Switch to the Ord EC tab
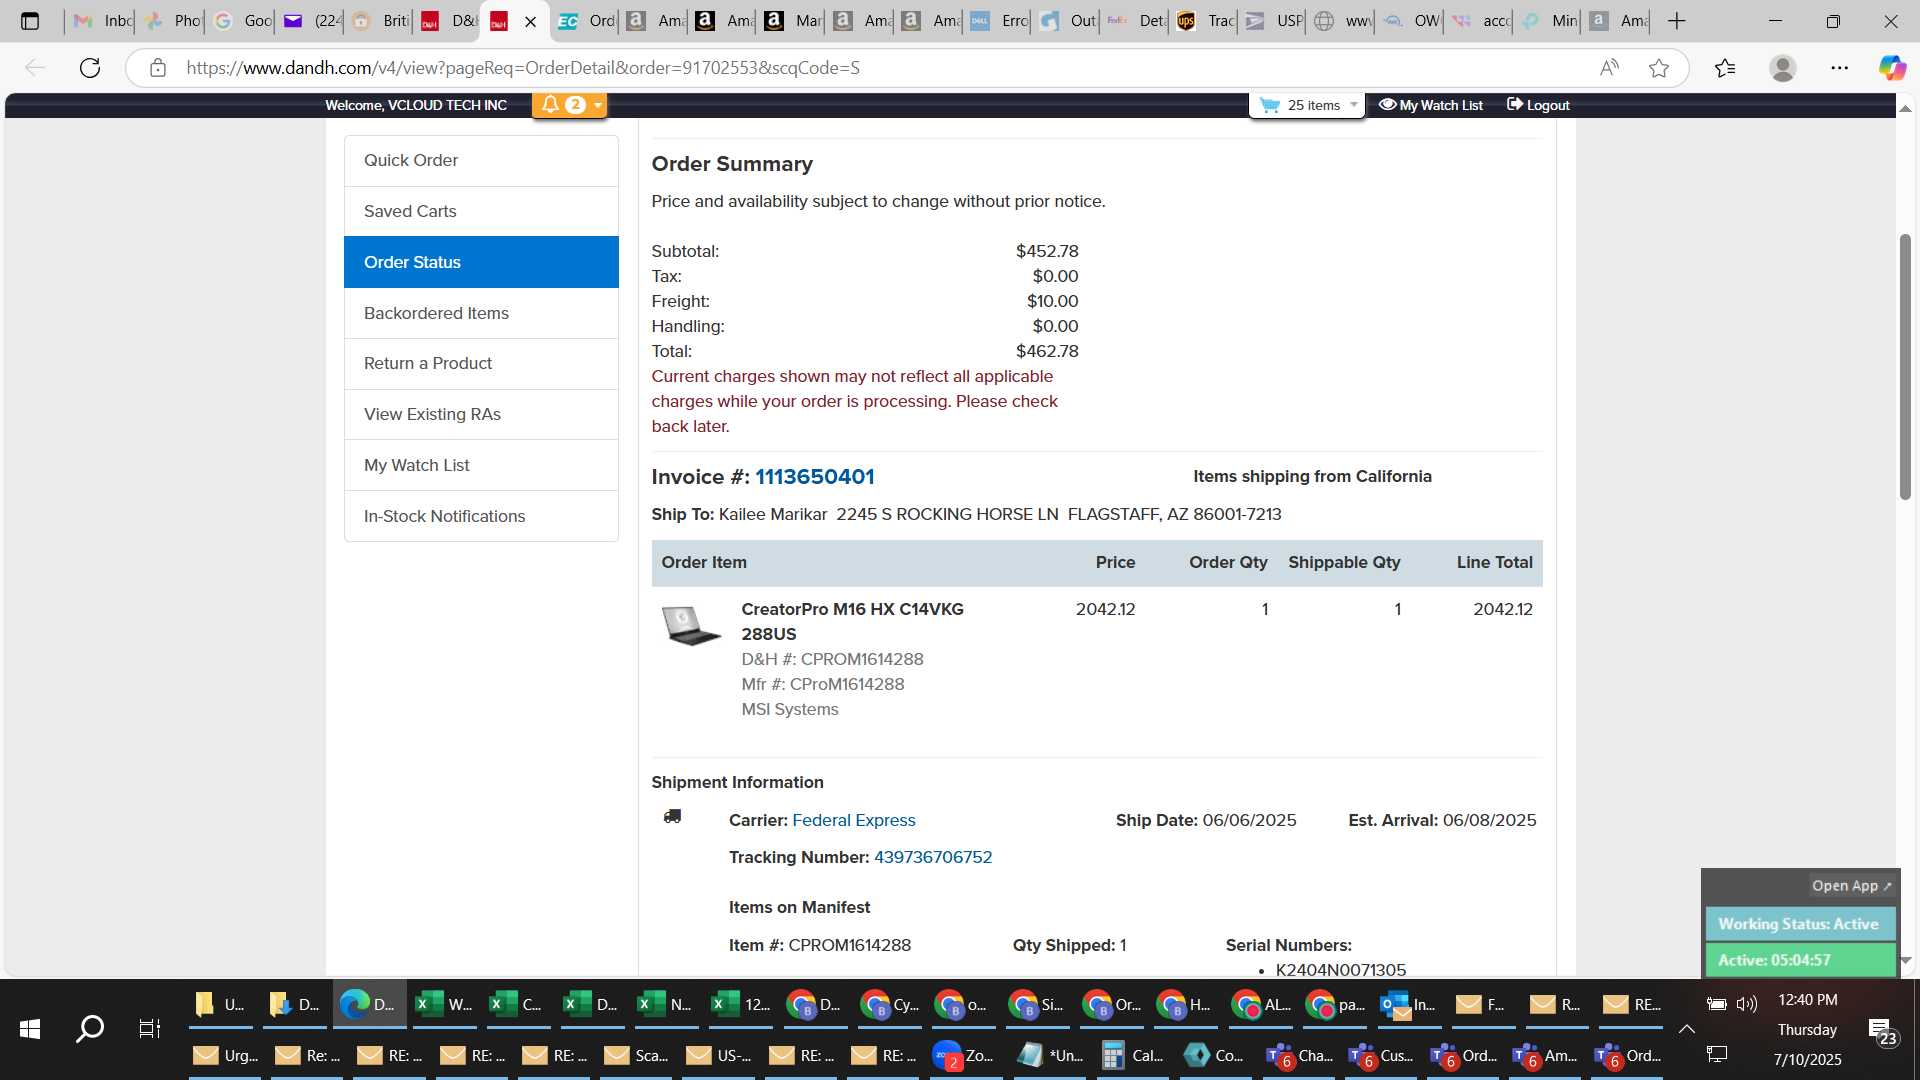 tap(586, 21)
